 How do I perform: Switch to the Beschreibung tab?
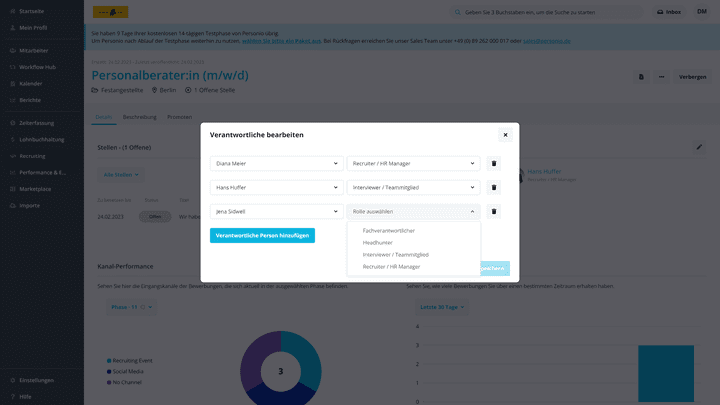(140, 117)
